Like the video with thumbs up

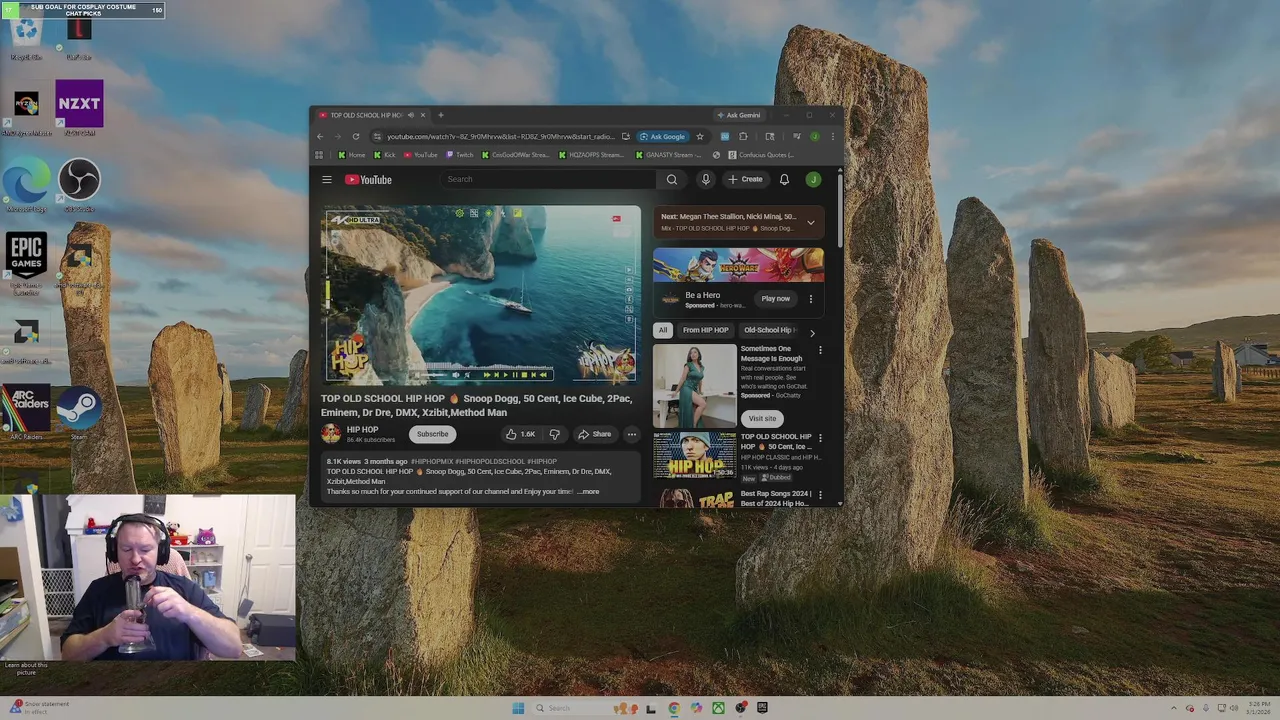coord(520,434)
